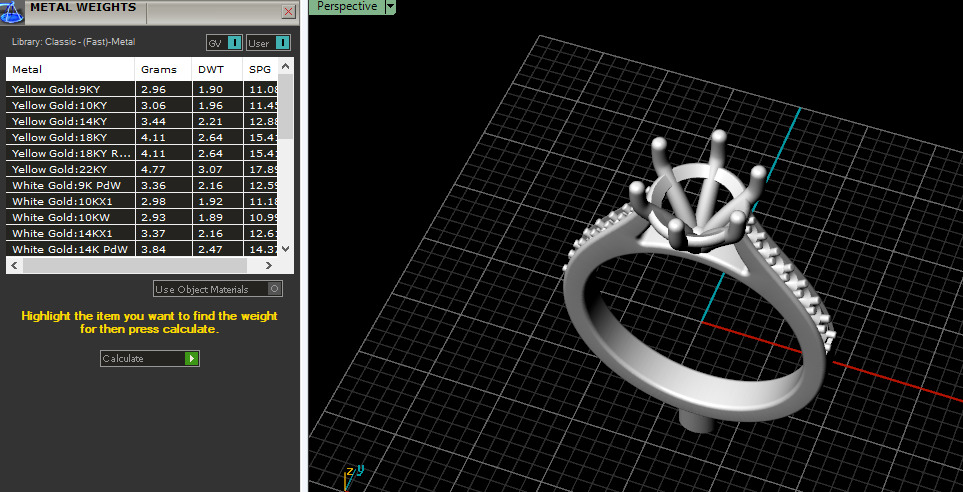Select the White Gold:10KW row

pyautogui.click(x=142, y=217)
